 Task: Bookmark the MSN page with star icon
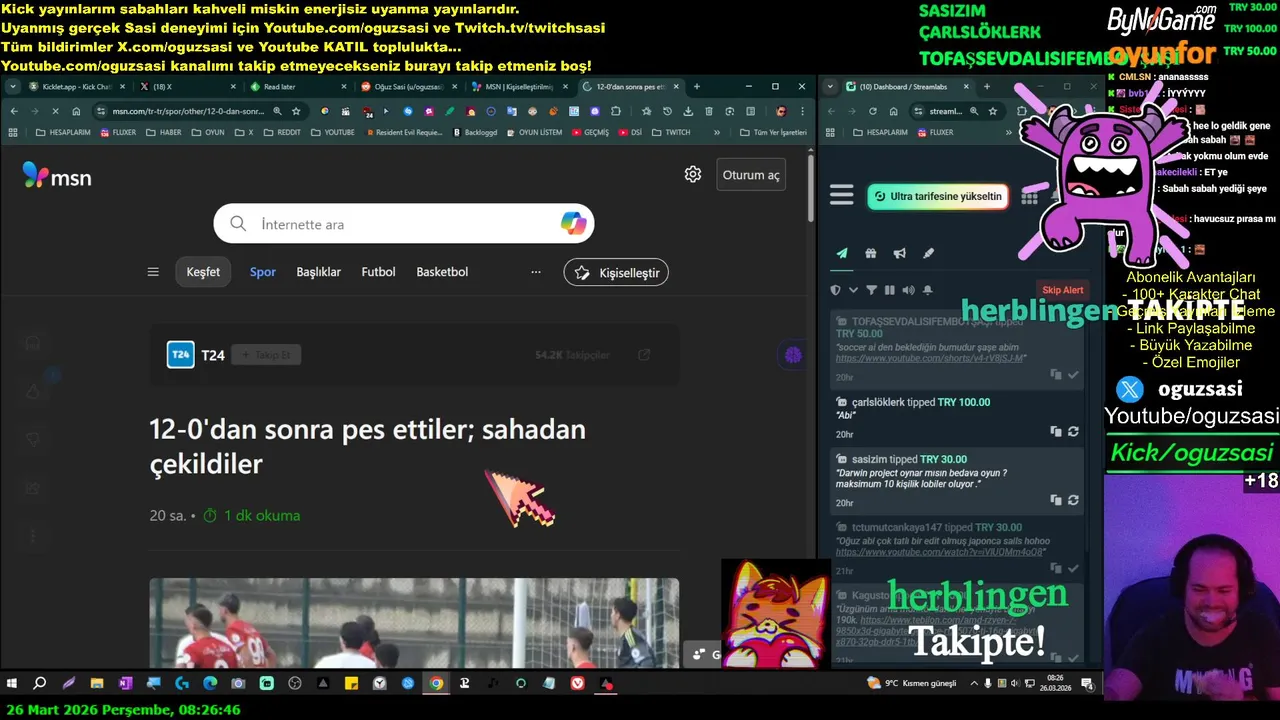tap(296, 111)
